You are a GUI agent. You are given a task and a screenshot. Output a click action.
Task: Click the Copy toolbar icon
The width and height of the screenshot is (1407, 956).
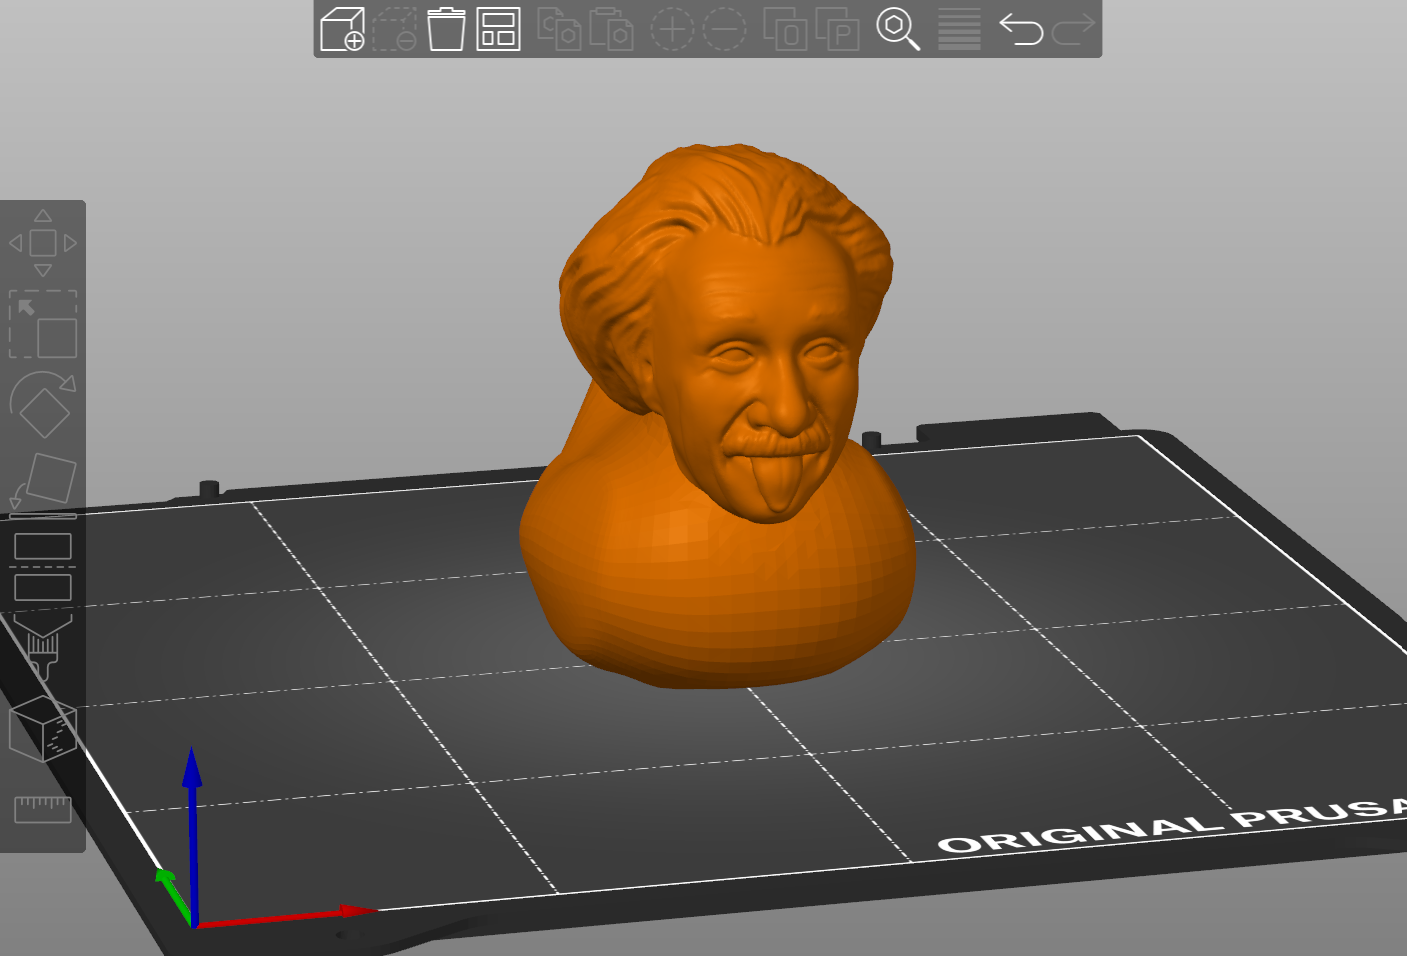[559, 29]
